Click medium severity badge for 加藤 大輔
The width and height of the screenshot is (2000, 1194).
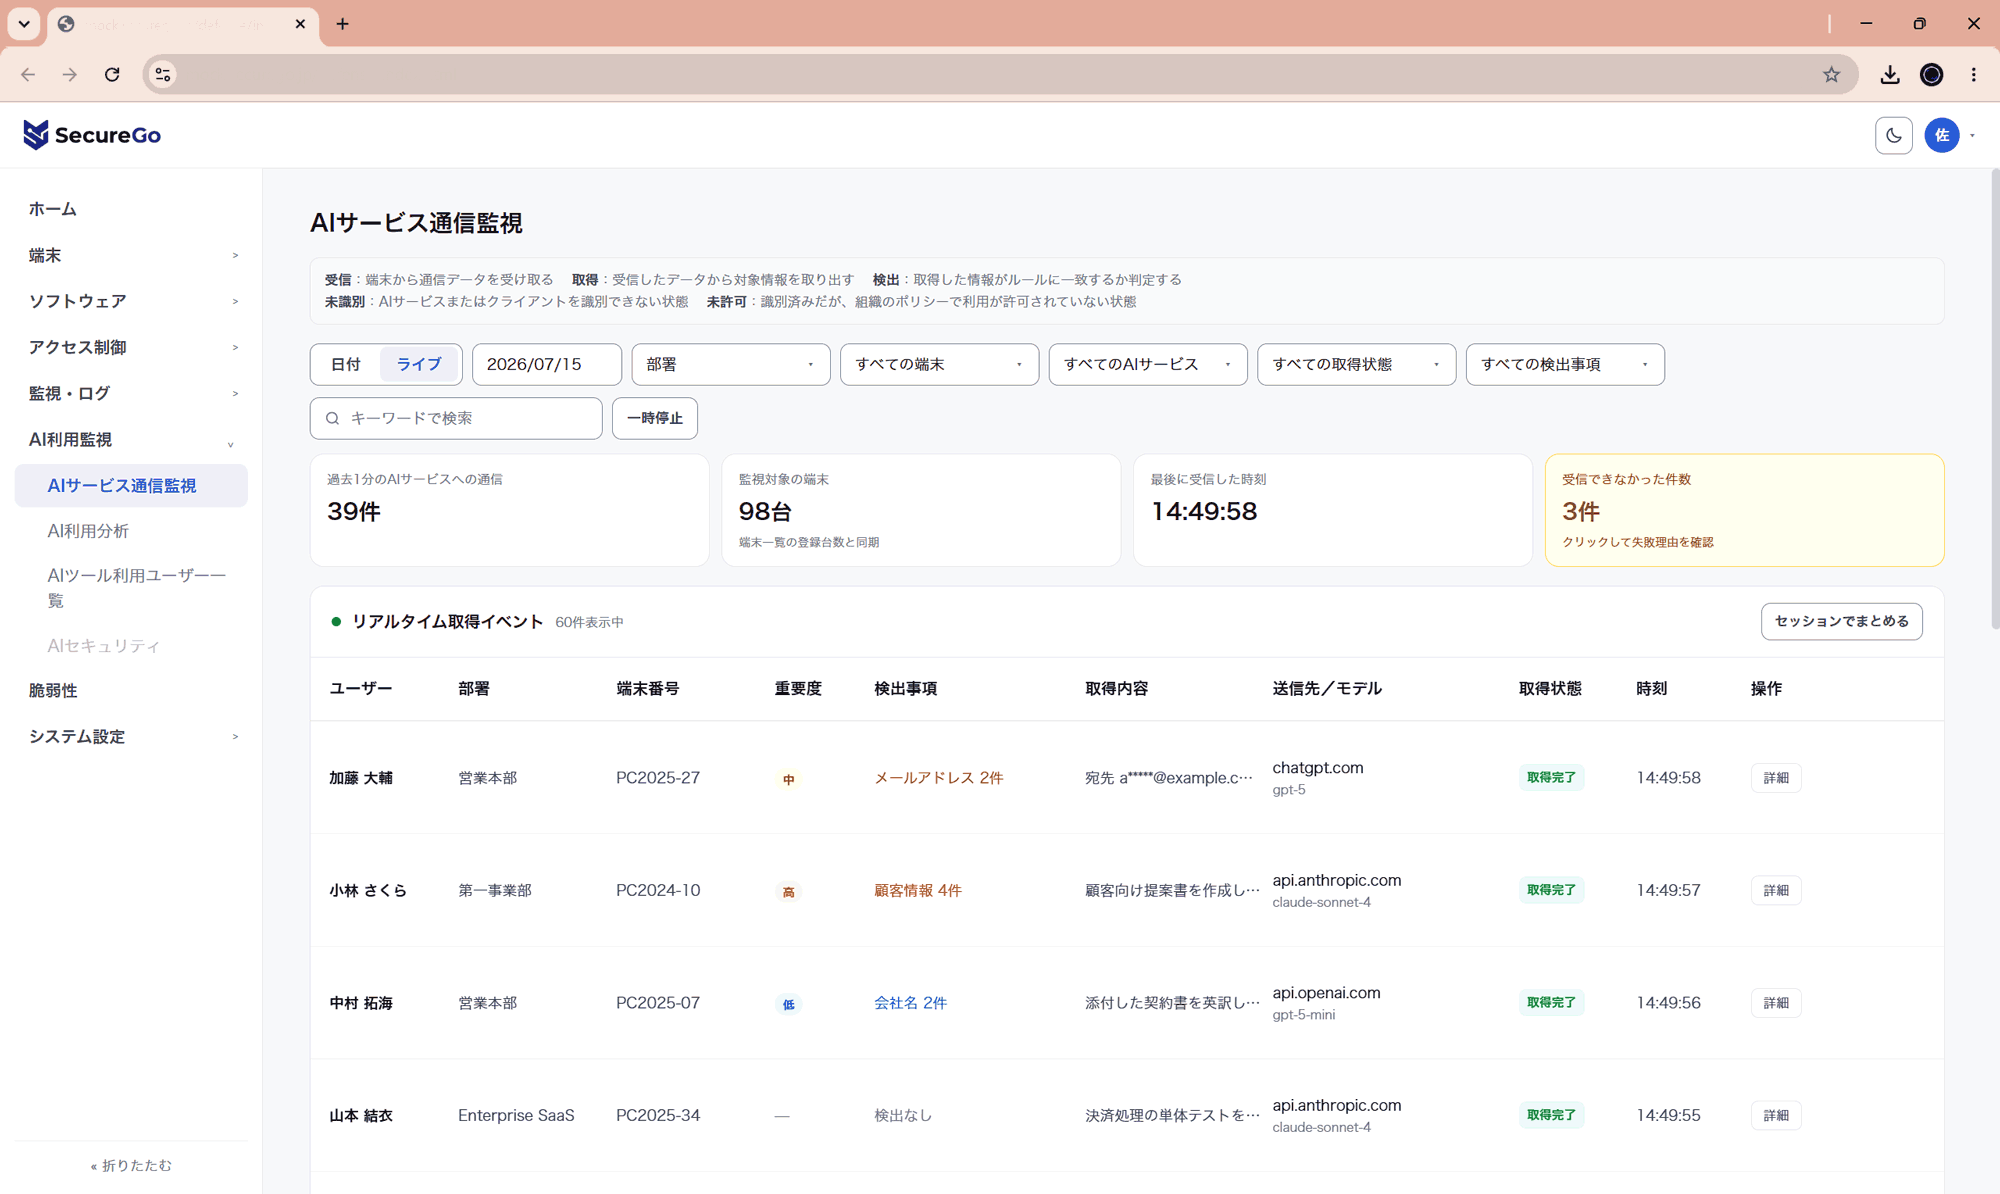point(788,779)
